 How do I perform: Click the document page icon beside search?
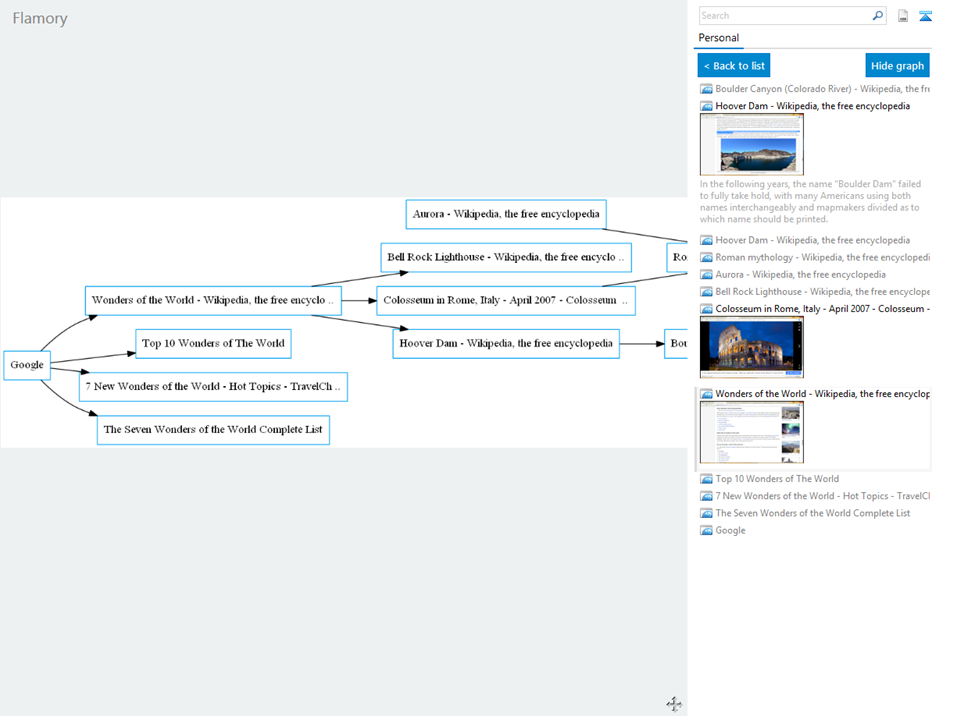[x=903, y=16]
